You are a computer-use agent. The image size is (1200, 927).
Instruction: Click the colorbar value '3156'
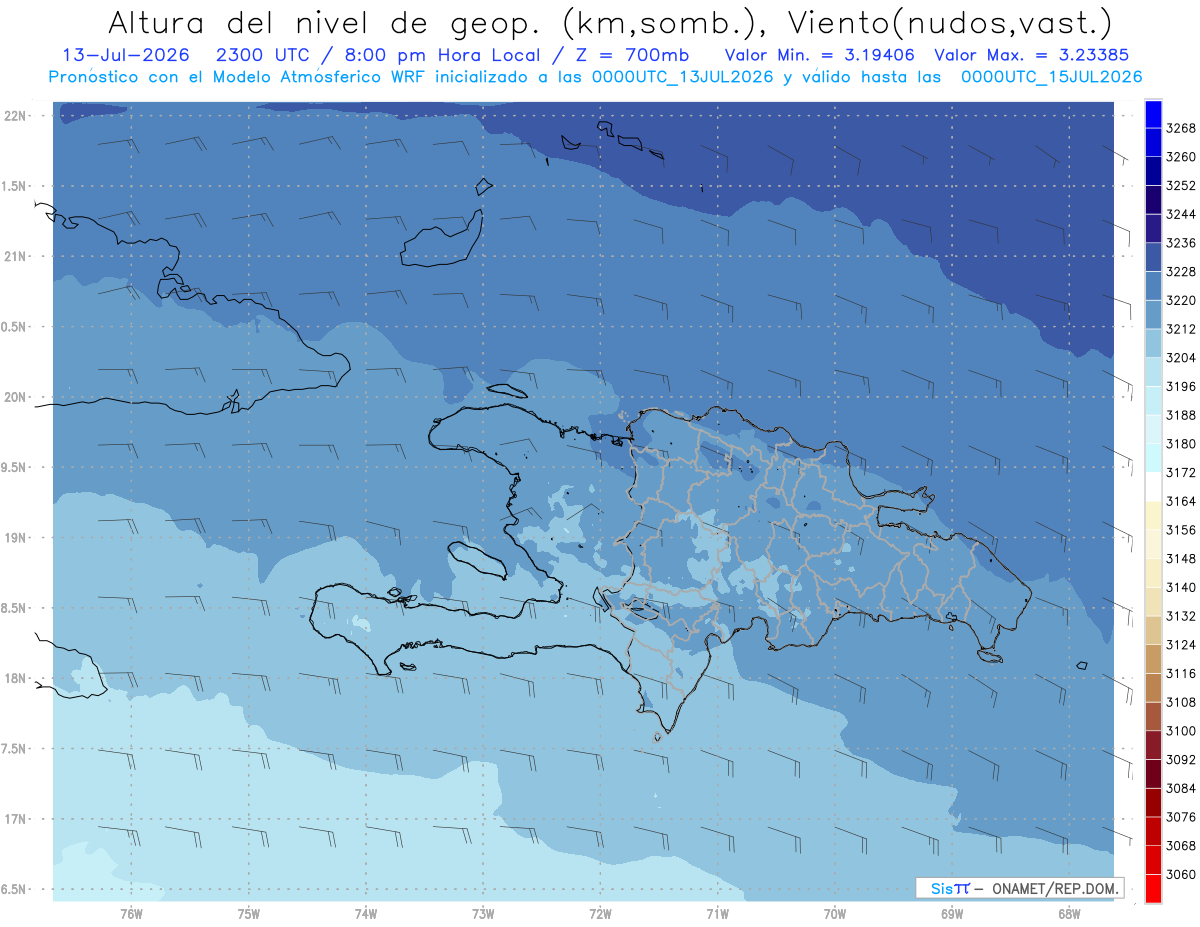[1181, 530]
